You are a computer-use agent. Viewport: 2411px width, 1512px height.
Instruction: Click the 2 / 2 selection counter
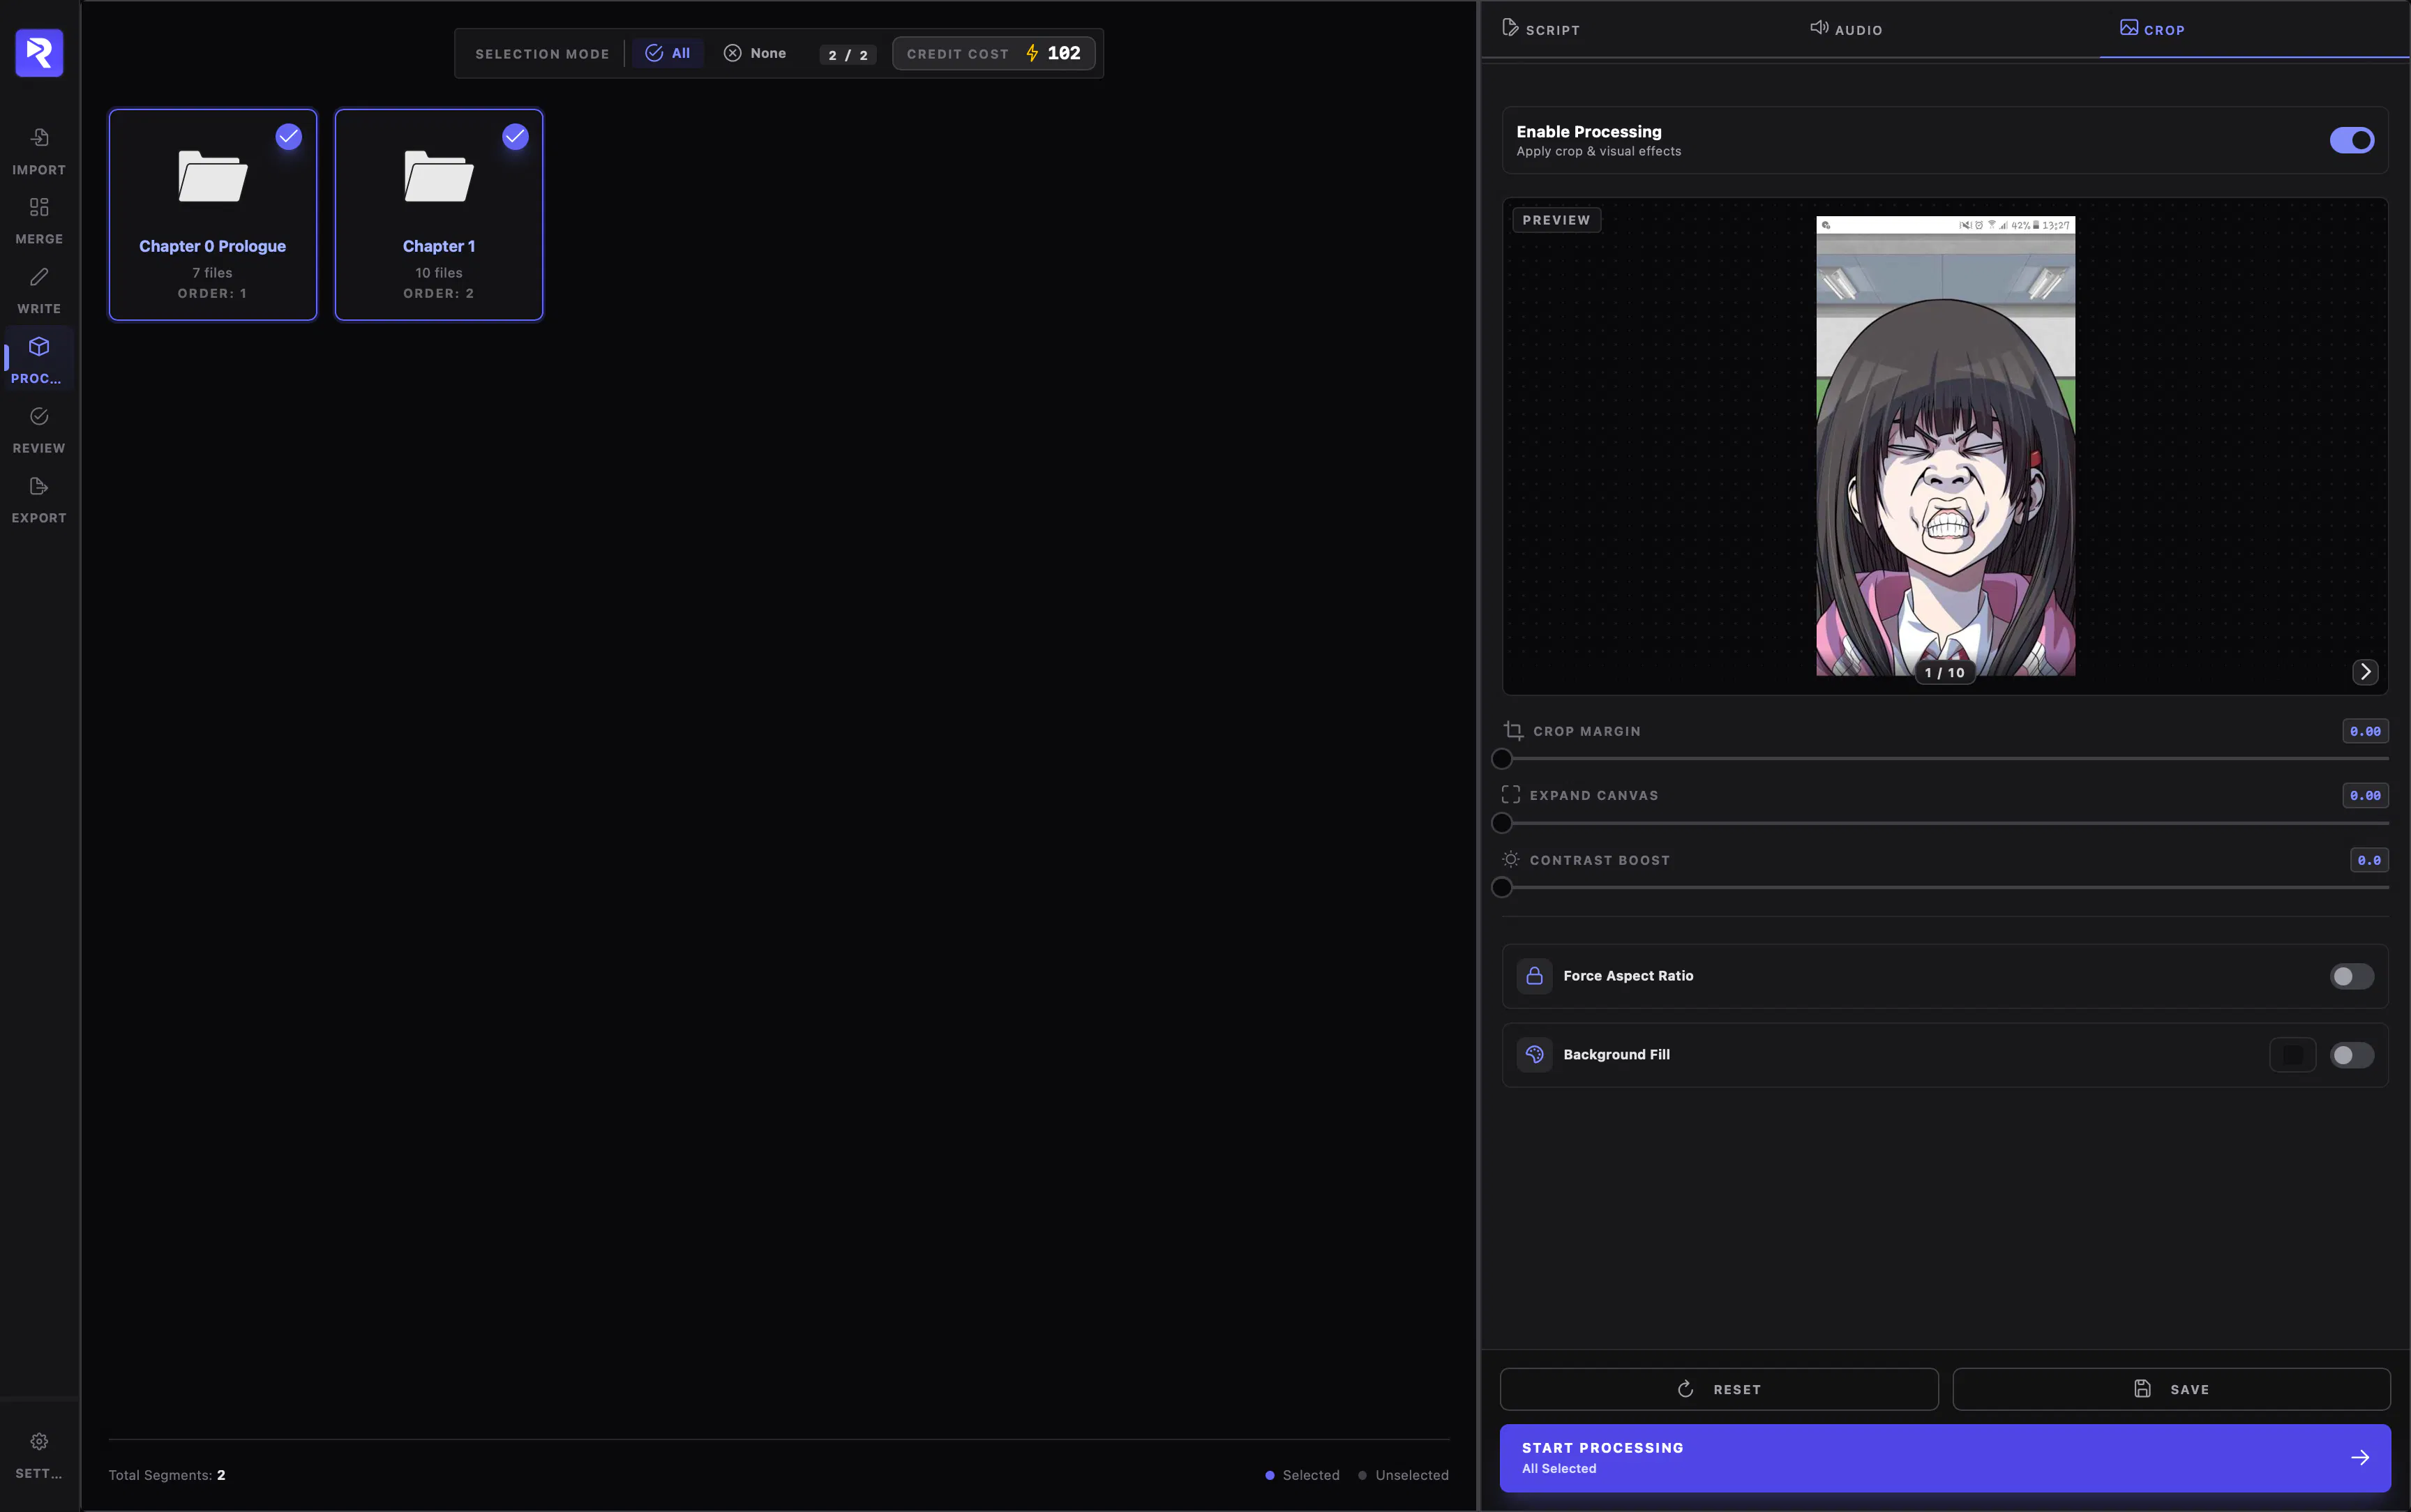point(847,54)
